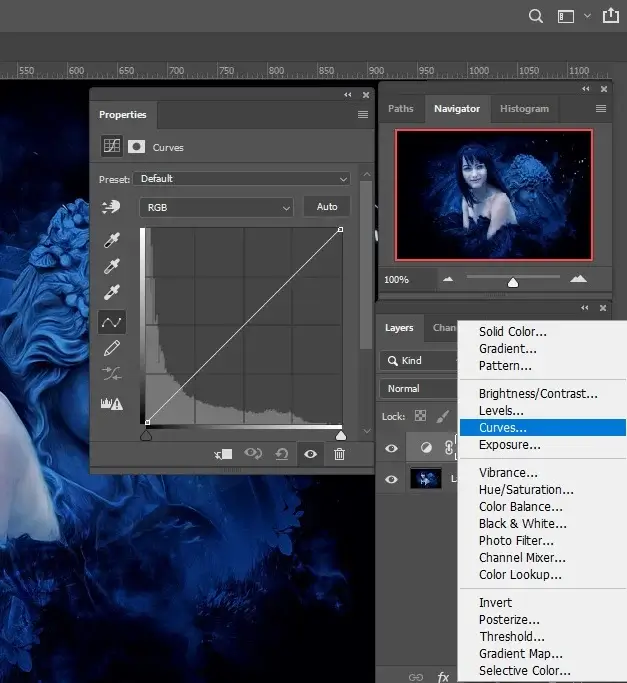The image size is (627, 683).
Task: Open the workspace dropdown chevron in top bar
Action: [x=587, y=16]
